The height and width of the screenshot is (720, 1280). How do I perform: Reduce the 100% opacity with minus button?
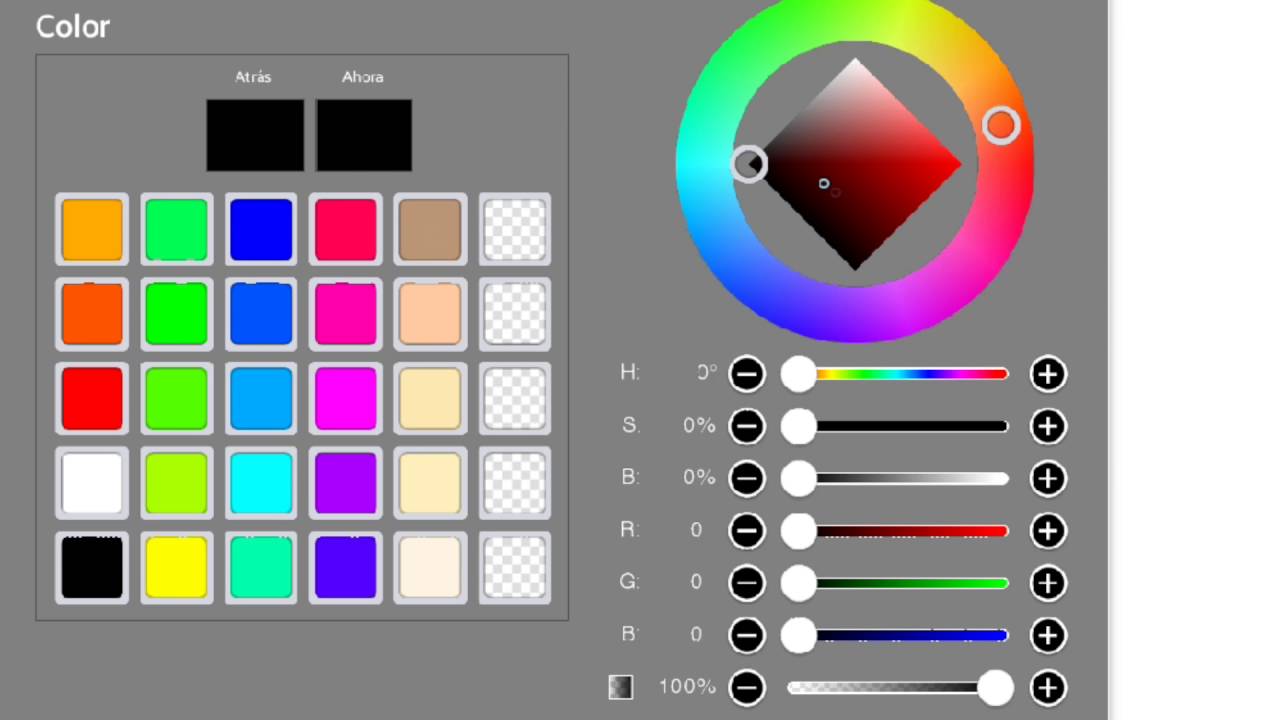(x=747, y=687)
